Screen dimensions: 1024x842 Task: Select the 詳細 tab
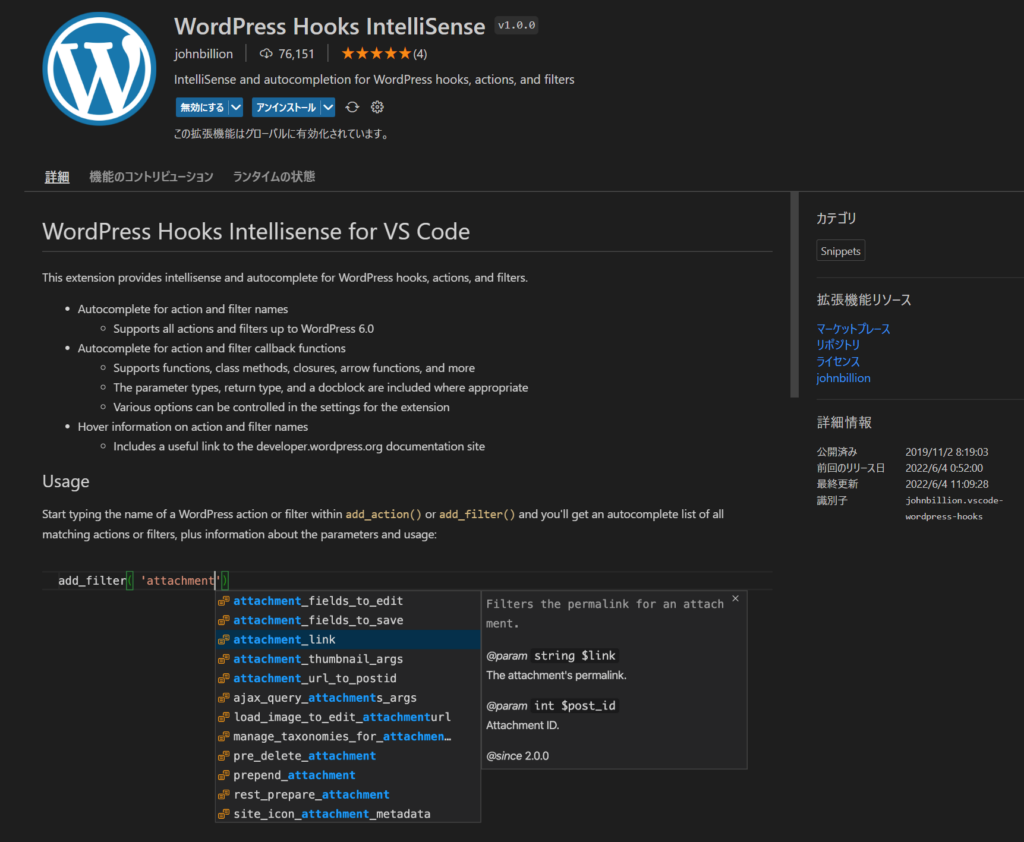click(57, 177)
